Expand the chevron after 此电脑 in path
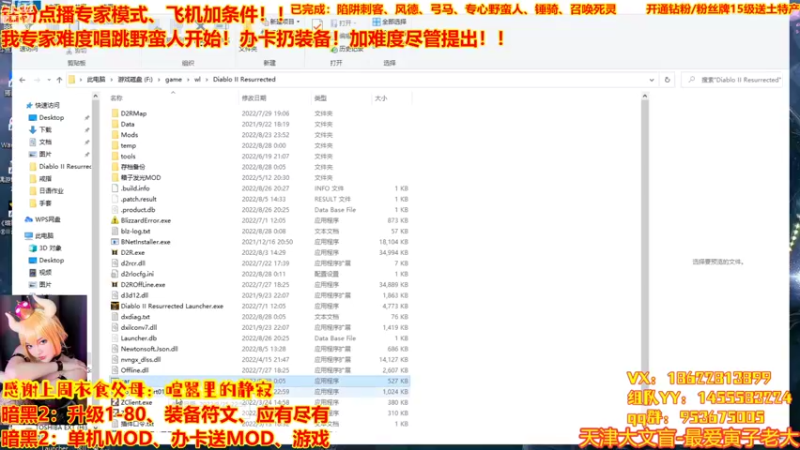This screenshot has height=450, width=800. (111, 80)
